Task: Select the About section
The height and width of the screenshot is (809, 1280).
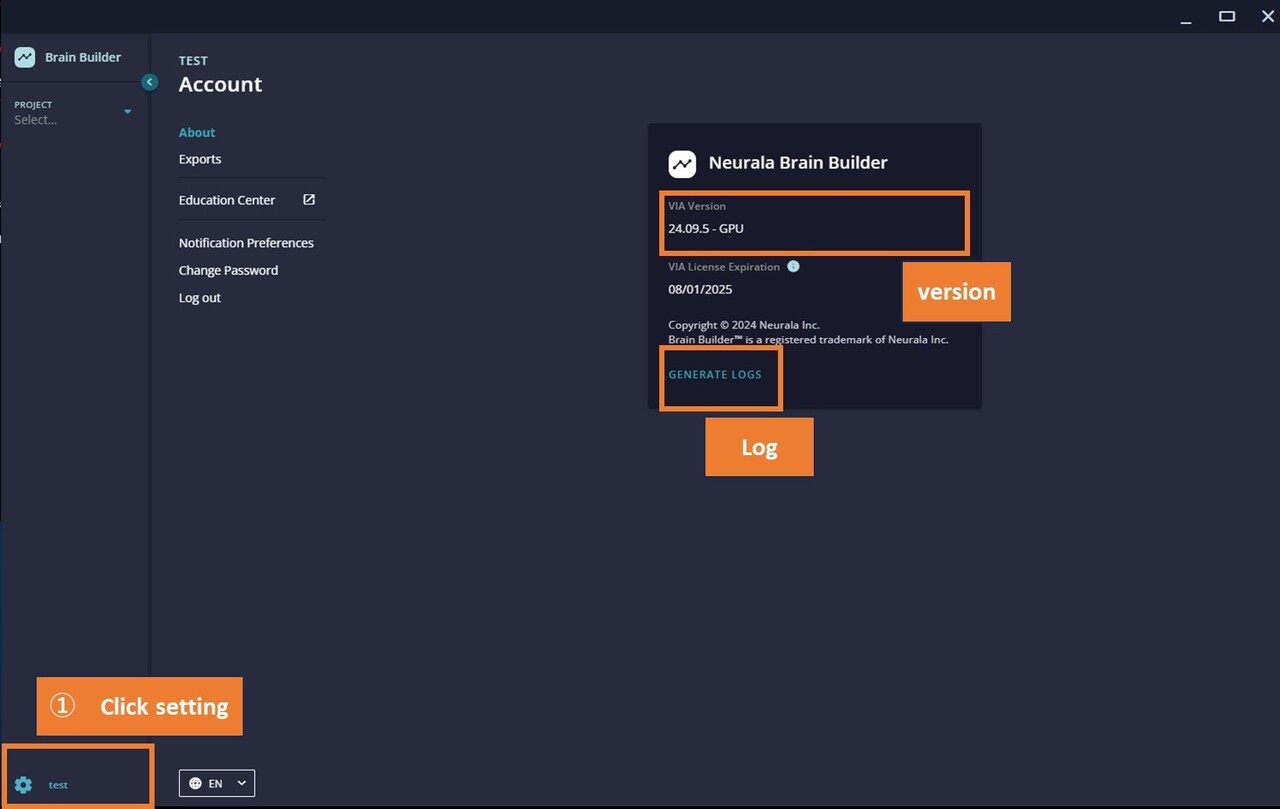Action: [x=197, y=132]
